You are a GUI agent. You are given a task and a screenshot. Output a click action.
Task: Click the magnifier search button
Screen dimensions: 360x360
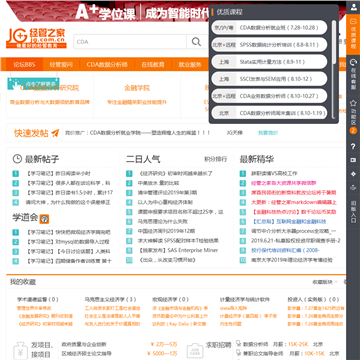(x=196, y=42)
